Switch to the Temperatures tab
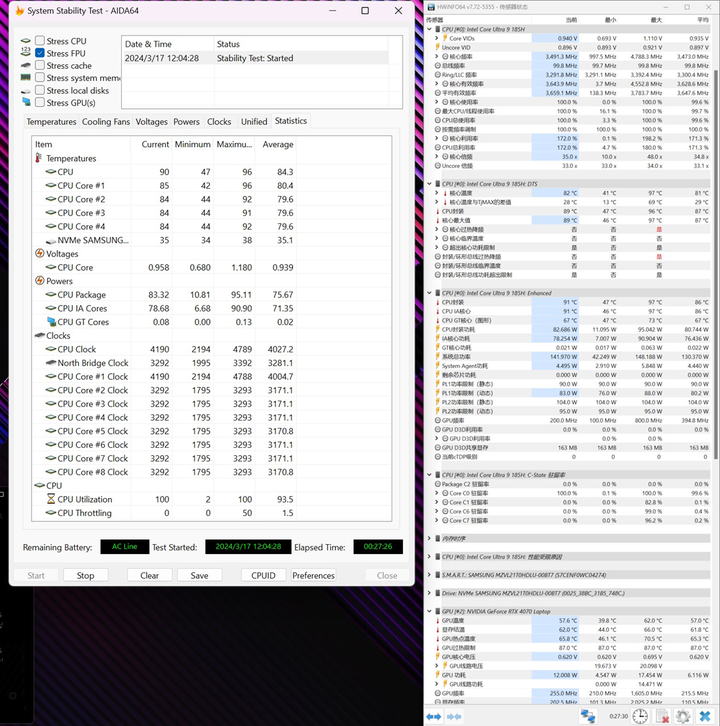Image resolution: width=720 pixels, height=726 pixels. [x=51, y=122]
